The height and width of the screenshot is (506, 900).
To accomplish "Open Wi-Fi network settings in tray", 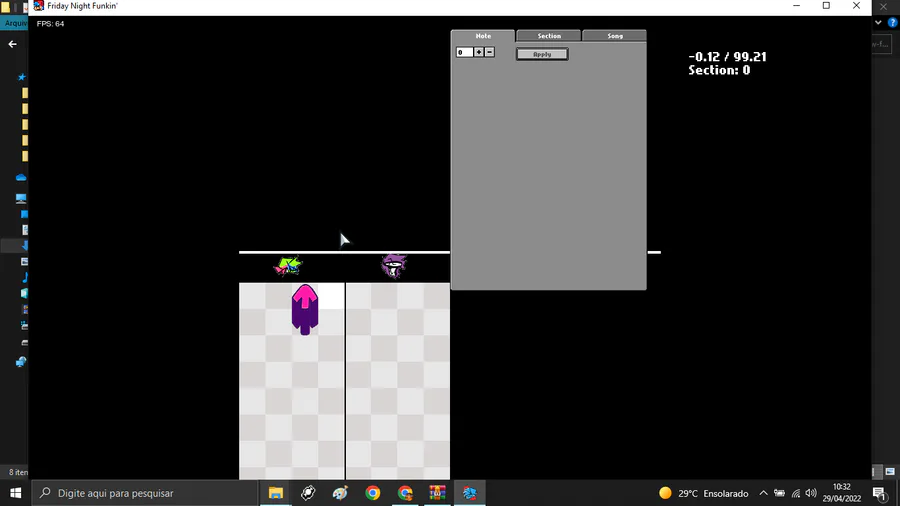I will tap(796, 493).
